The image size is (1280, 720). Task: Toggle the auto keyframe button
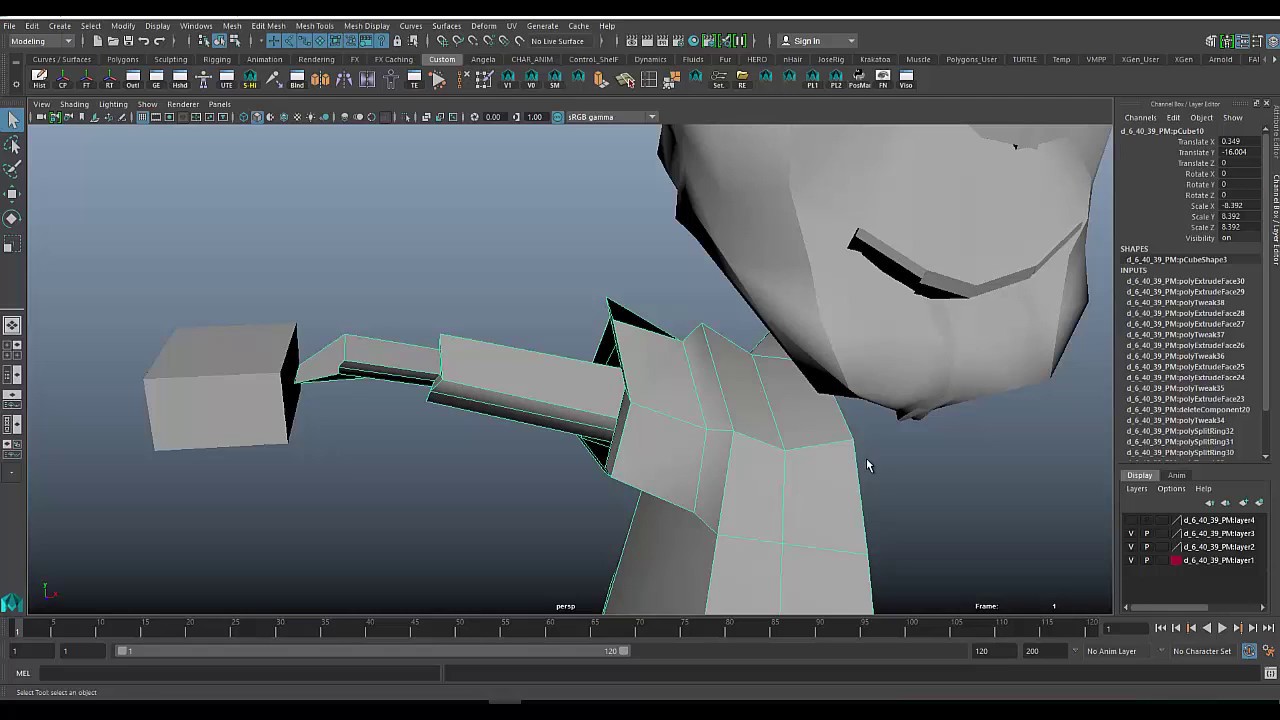(x=1249, y=651)
